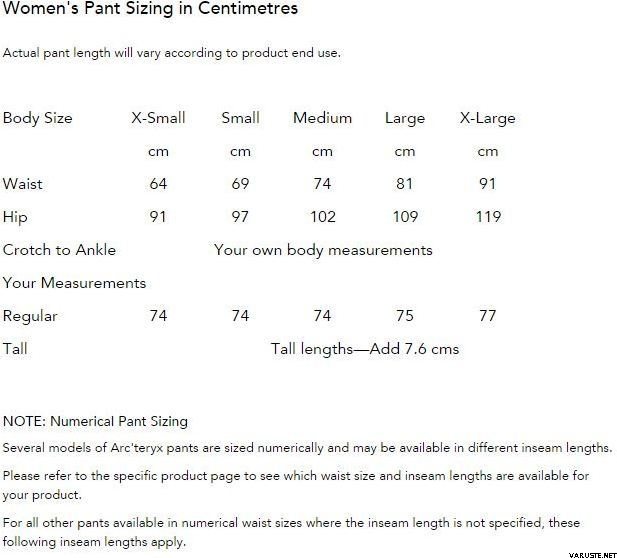617x558 pixels.
Task: Click hip value 119 for X-Large
Action: 487,217
